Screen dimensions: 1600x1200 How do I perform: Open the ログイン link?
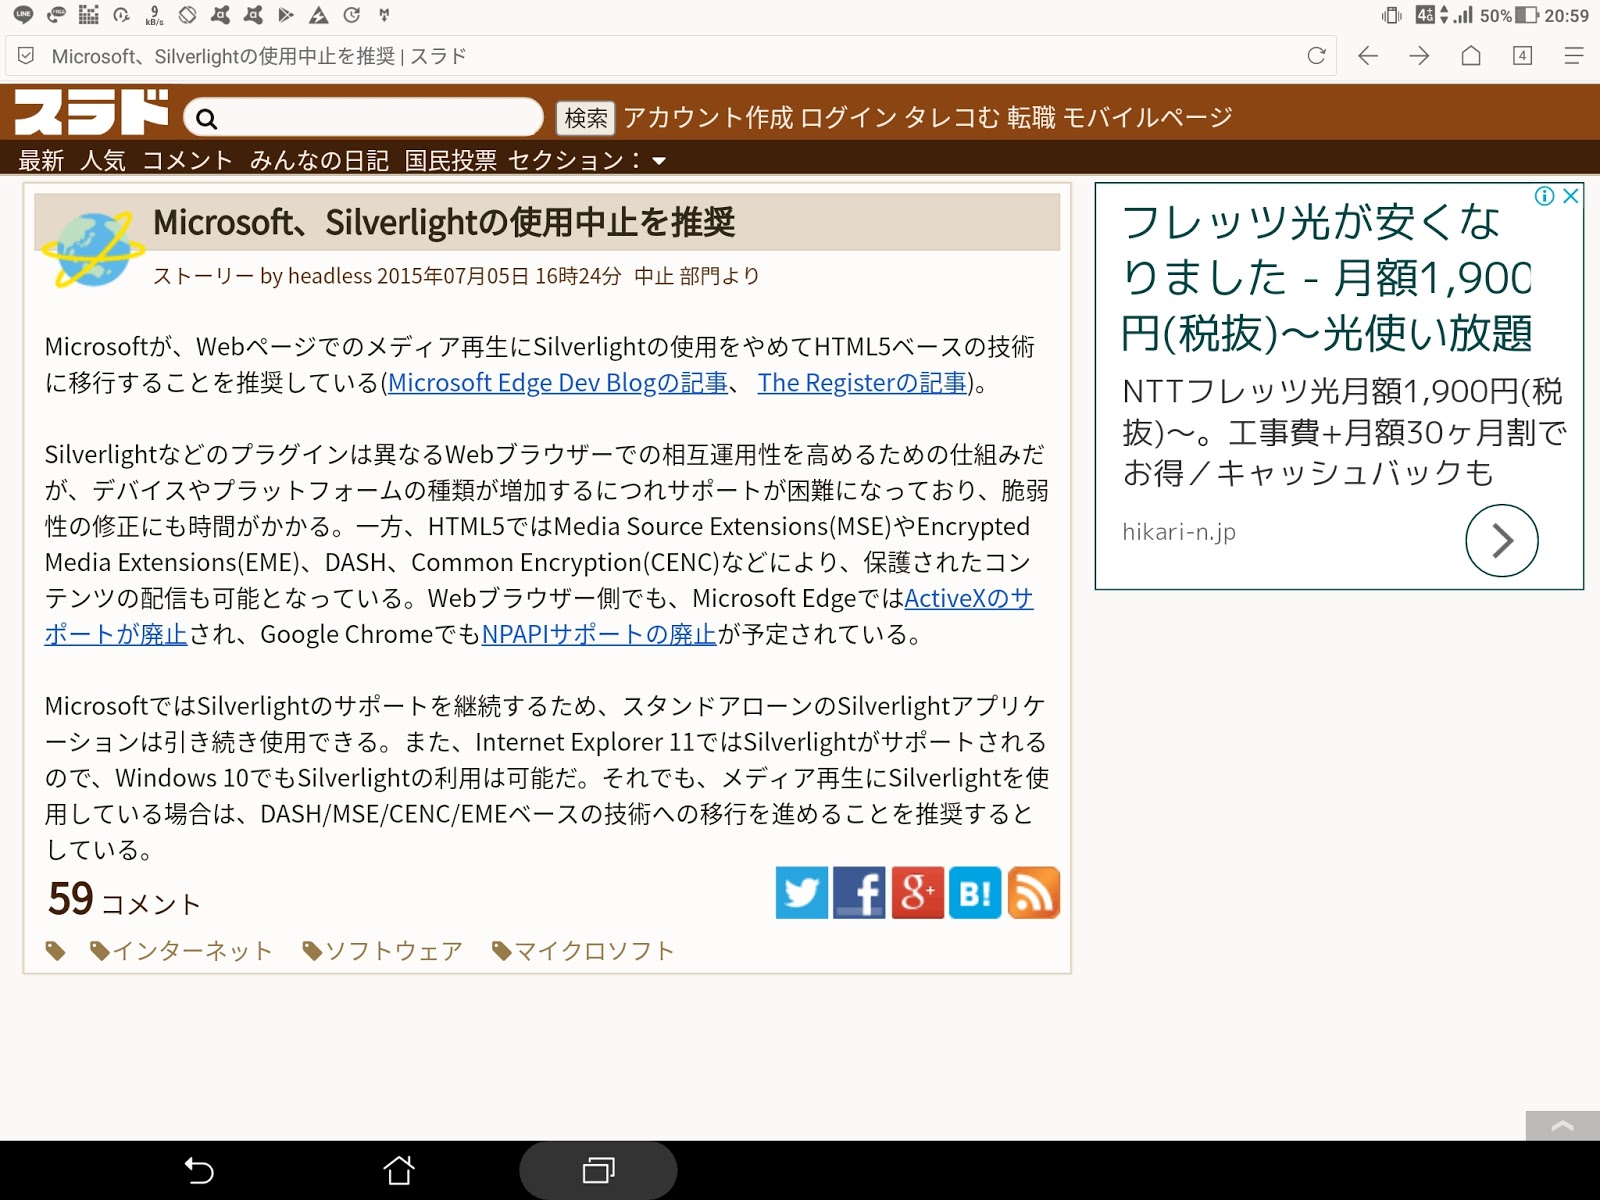click(x=849, y=118)
